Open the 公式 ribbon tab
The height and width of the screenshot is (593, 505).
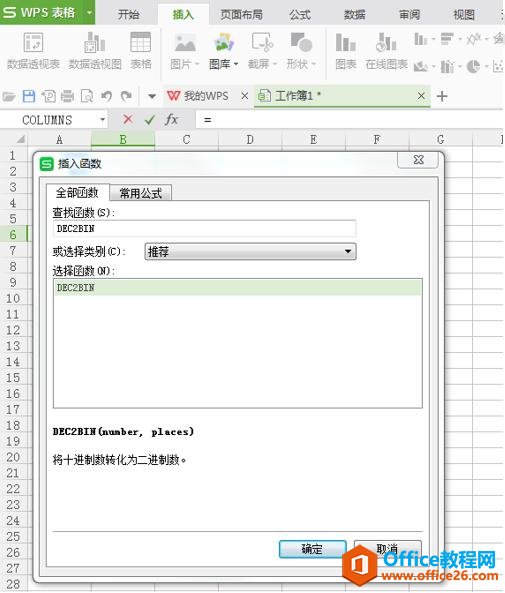[x=300, y=15]
